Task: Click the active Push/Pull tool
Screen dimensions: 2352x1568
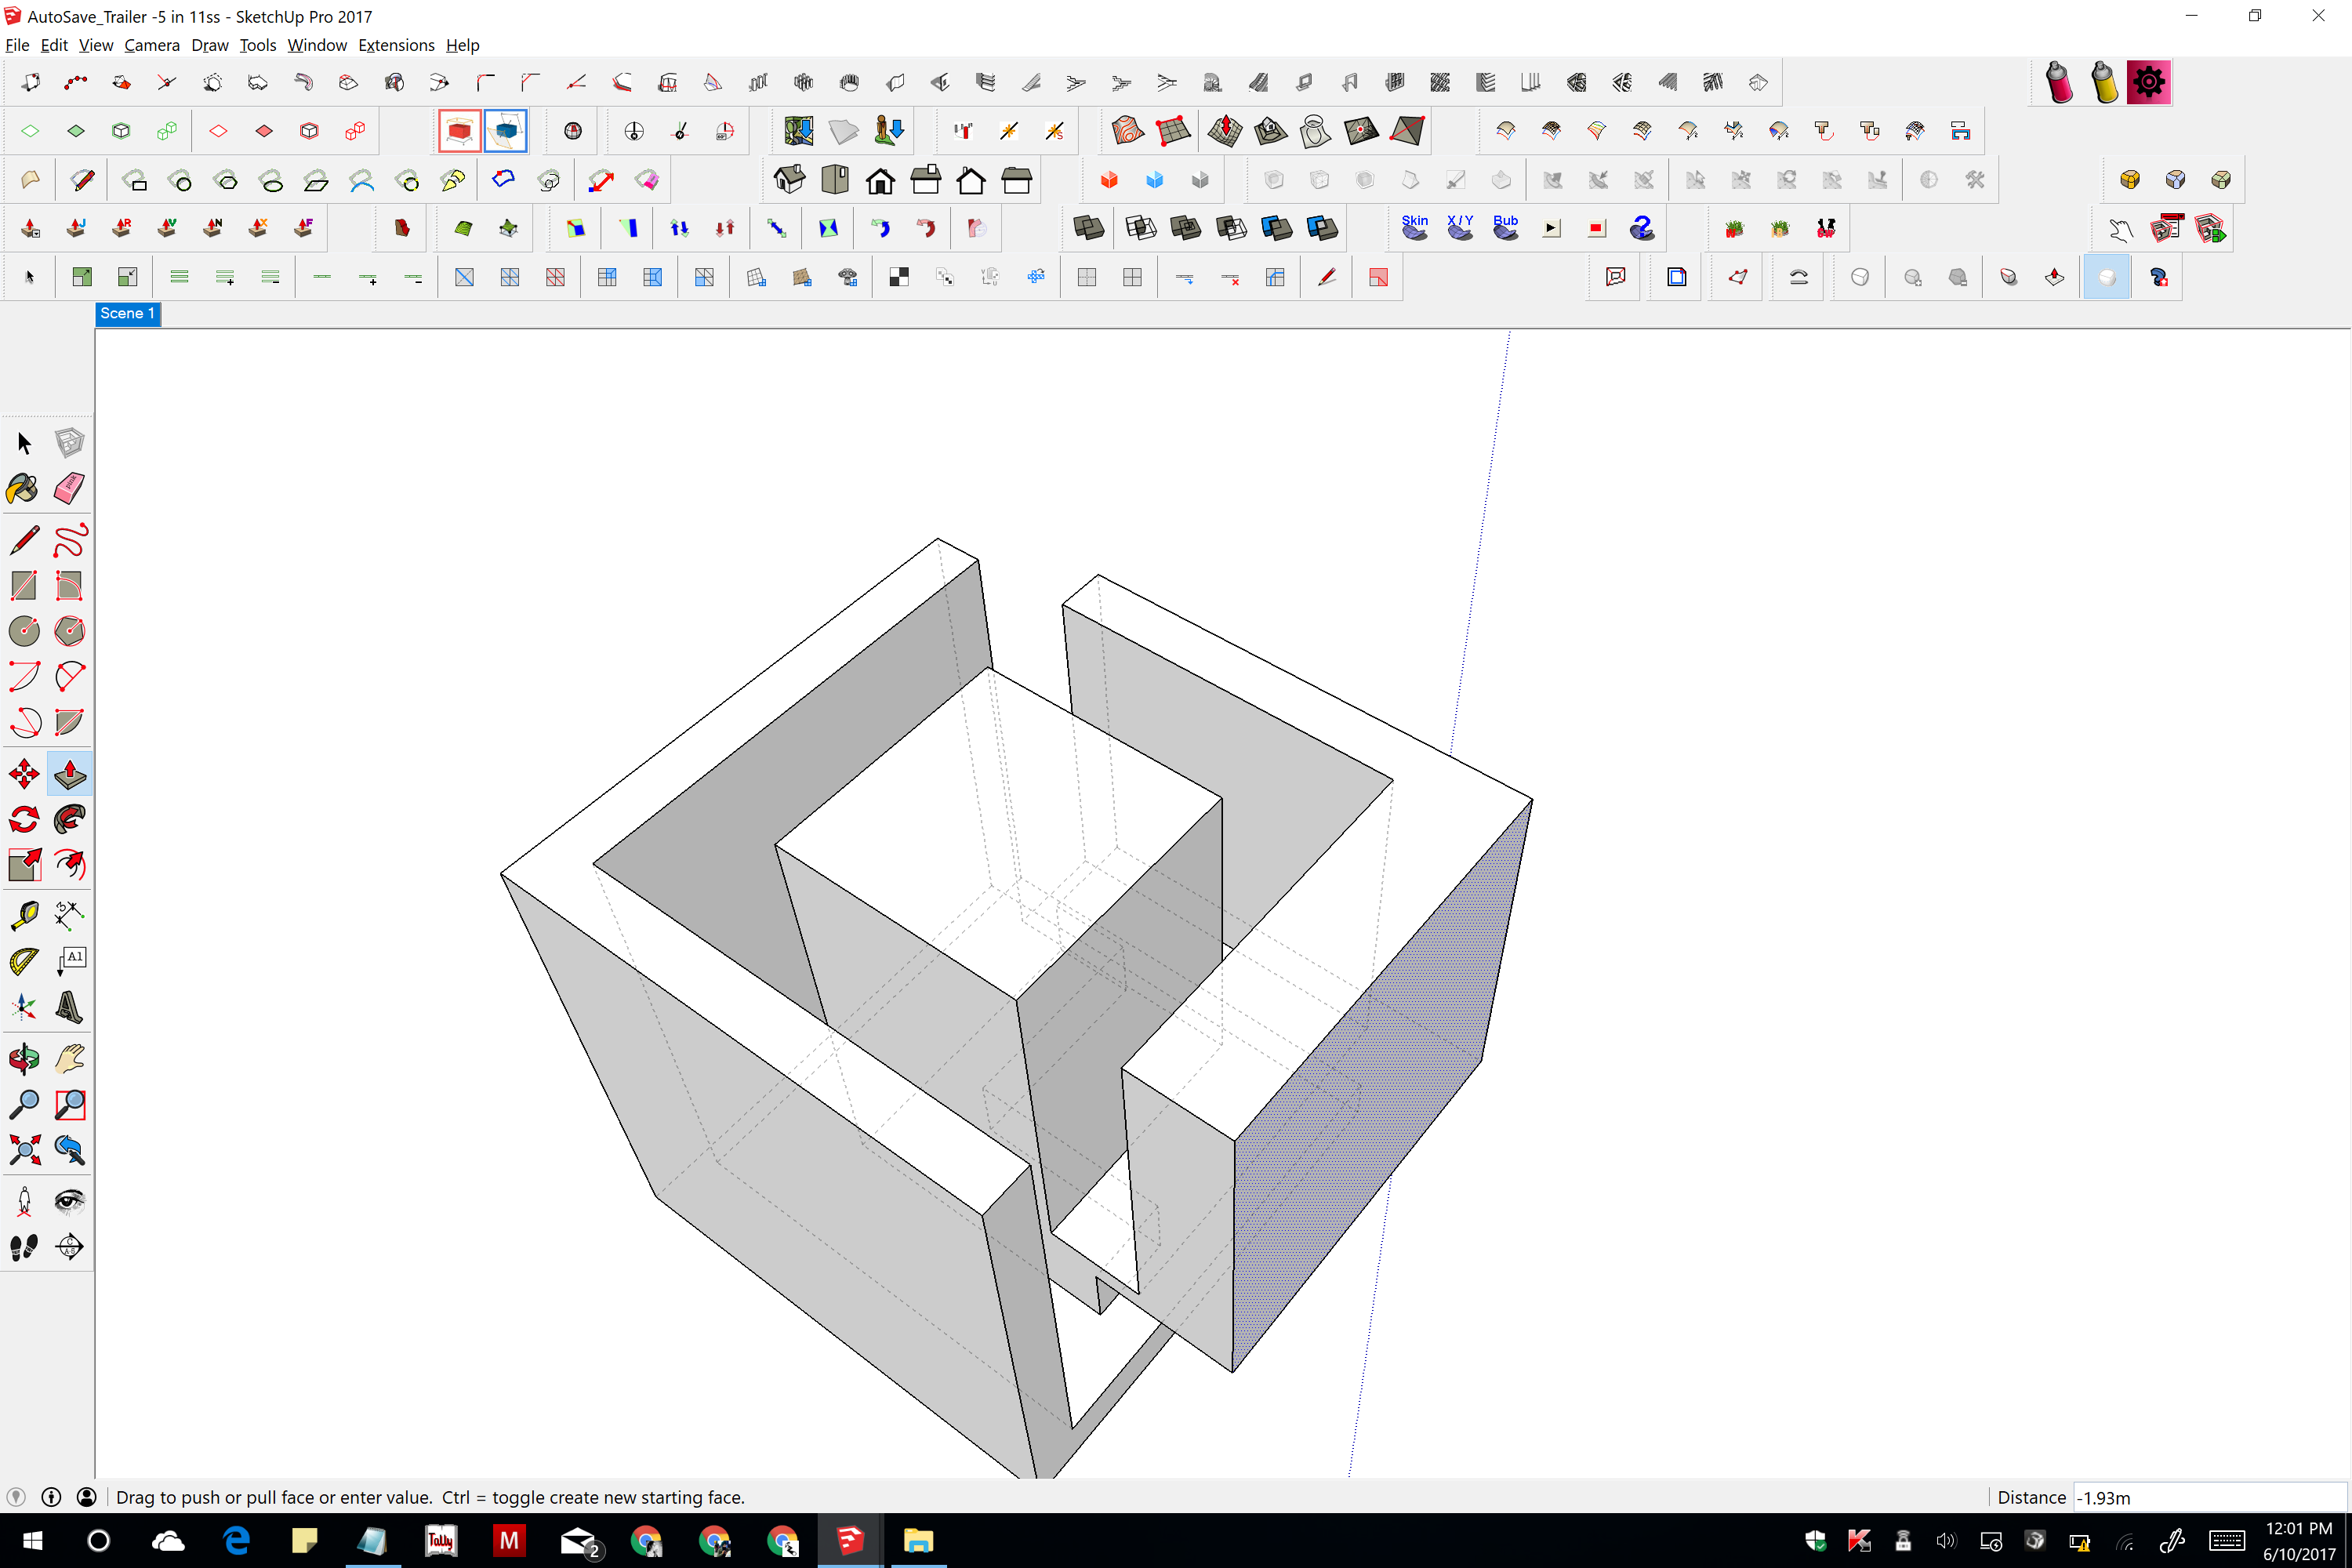Action: point(69,774)
